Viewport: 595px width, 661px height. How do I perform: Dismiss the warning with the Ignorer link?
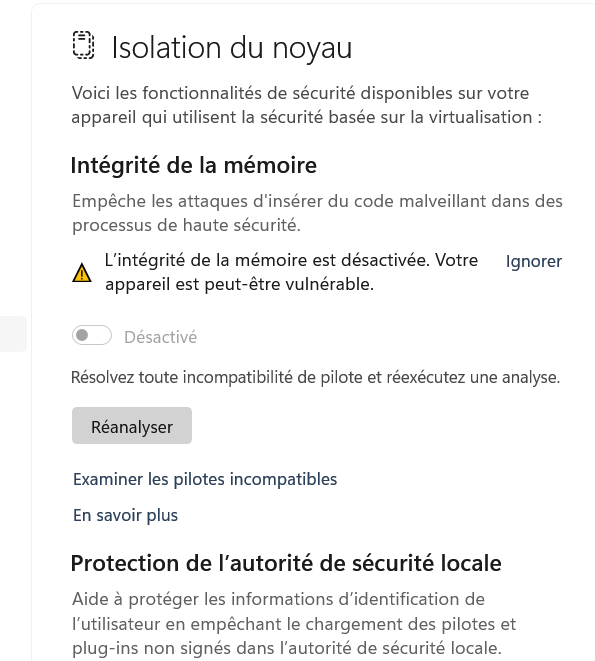(534, 261)
